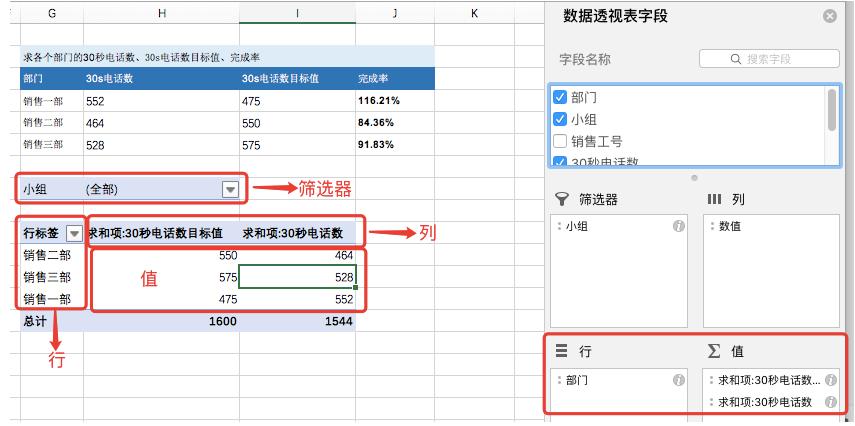Click the field list vertical scrollbar
855x426 pixels.
tap(832, 110)
